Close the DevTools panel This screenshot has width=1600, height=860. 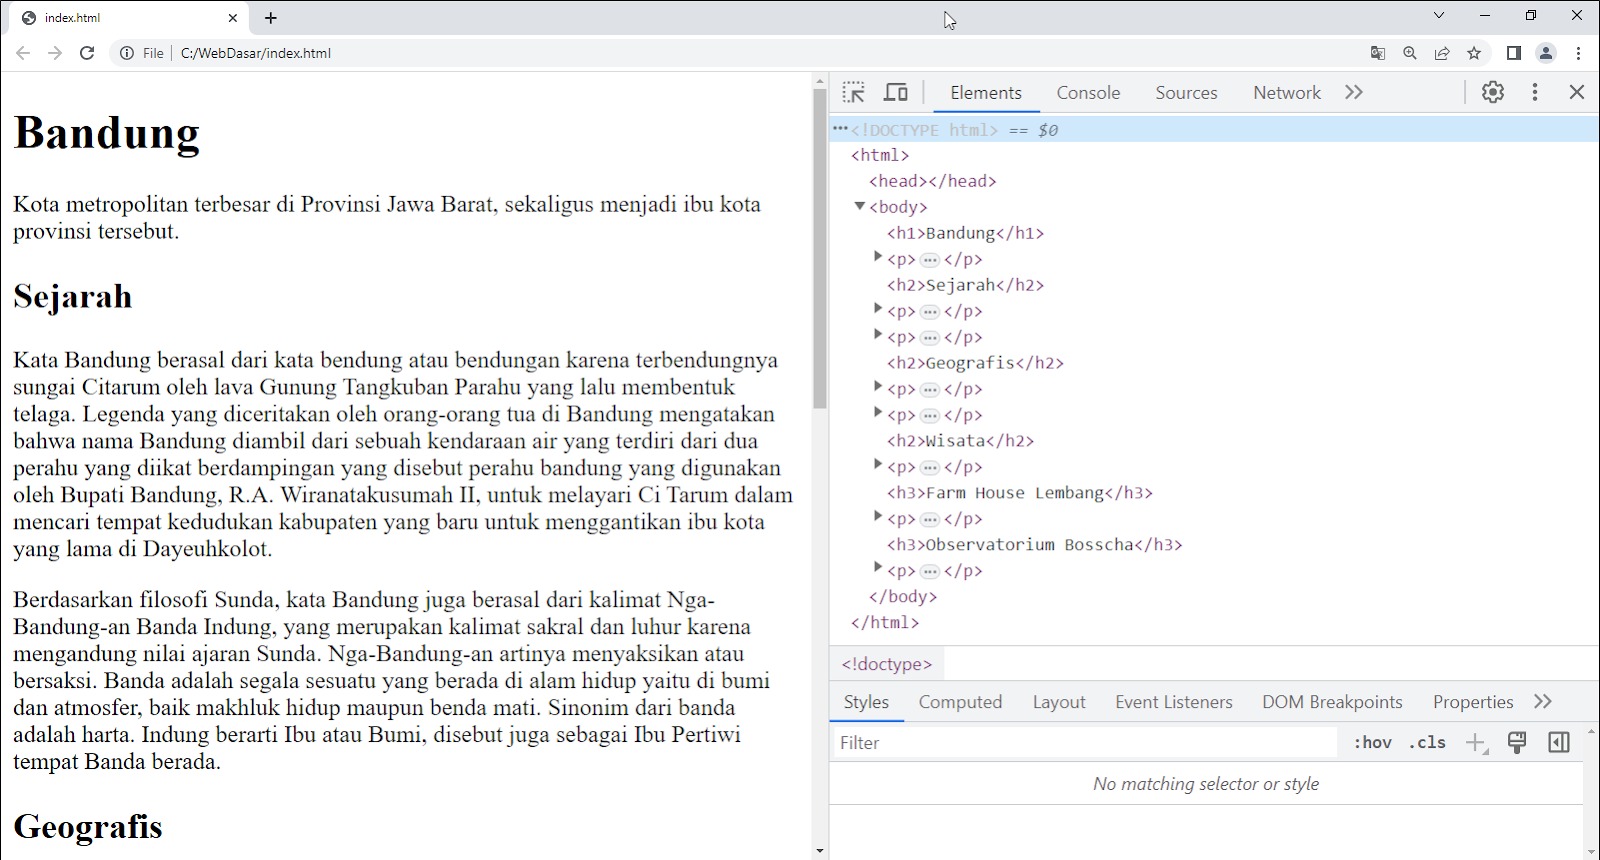coord(1577,92)
